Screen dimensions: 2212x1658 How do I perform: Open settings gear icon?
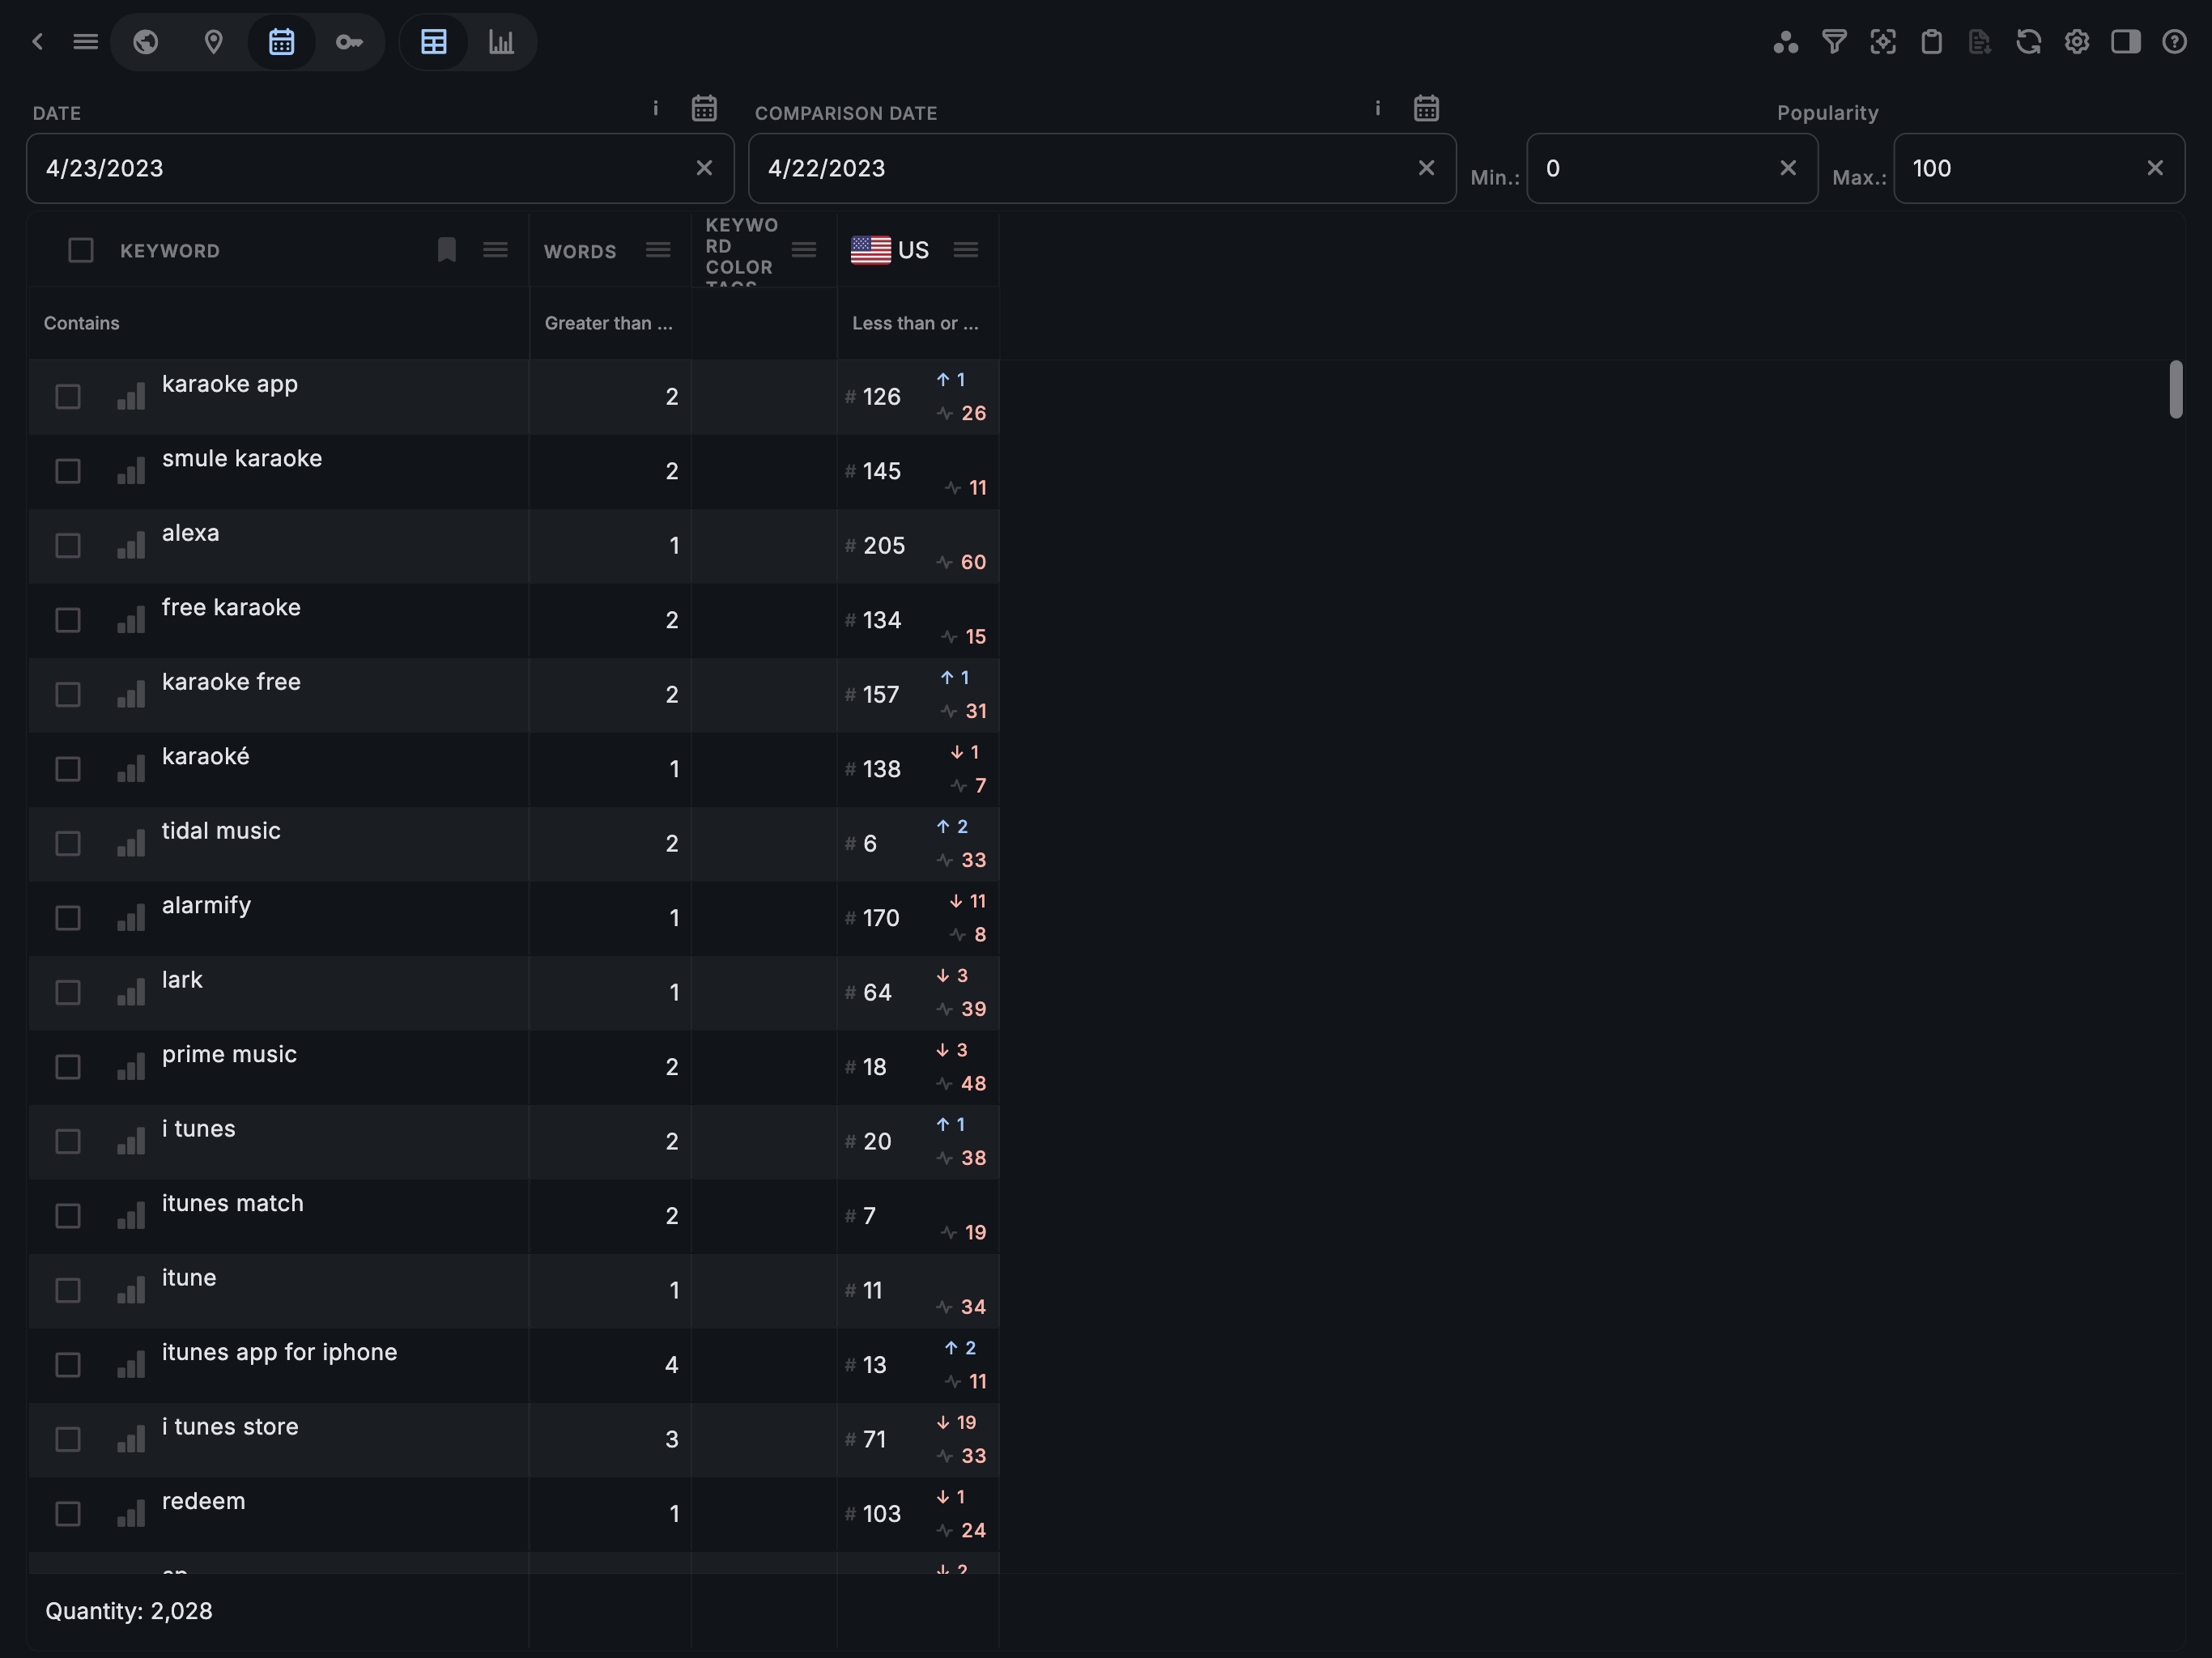[x=2077, y=42]
